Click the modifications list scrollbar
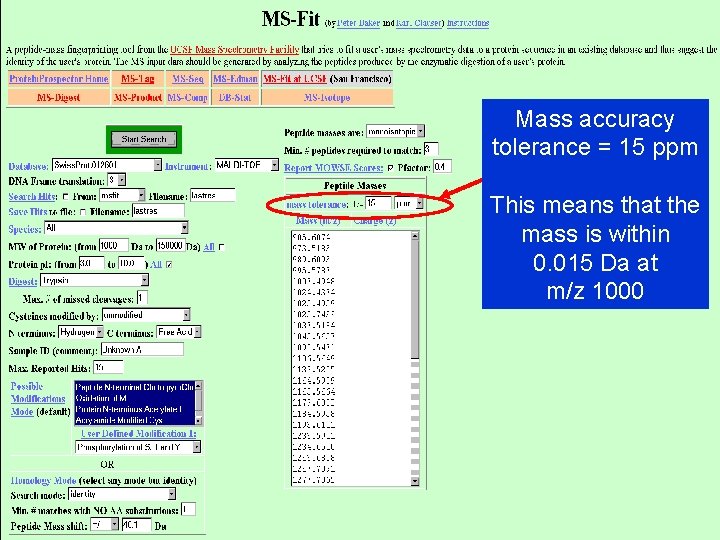The height and width of the screenshot is (540, 720). click(x=198, y=403)
